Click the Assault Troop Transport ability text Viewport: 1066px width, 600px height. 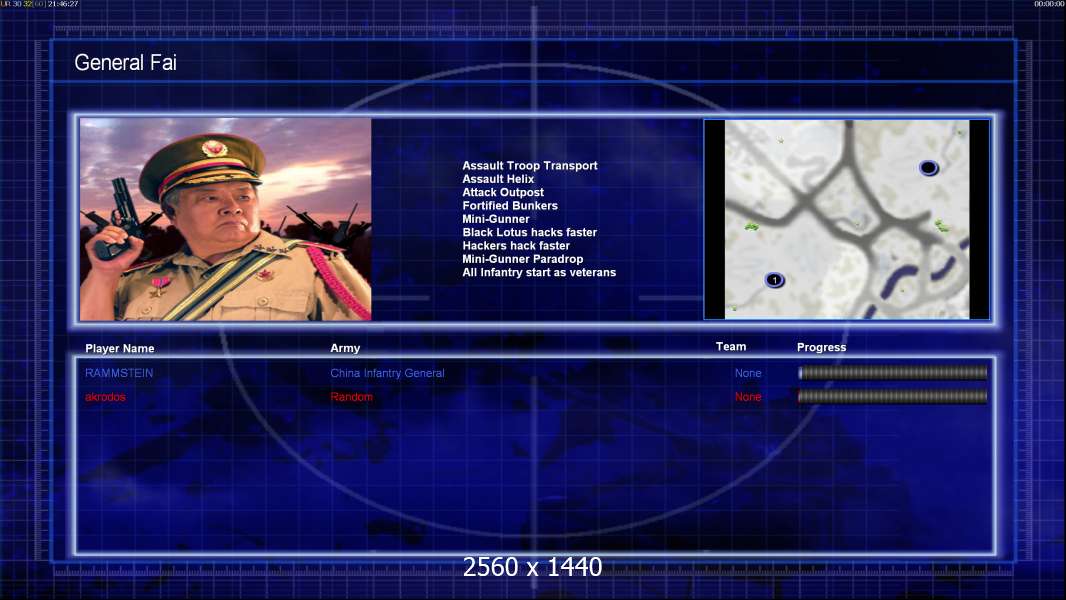(x=529, y=166)
